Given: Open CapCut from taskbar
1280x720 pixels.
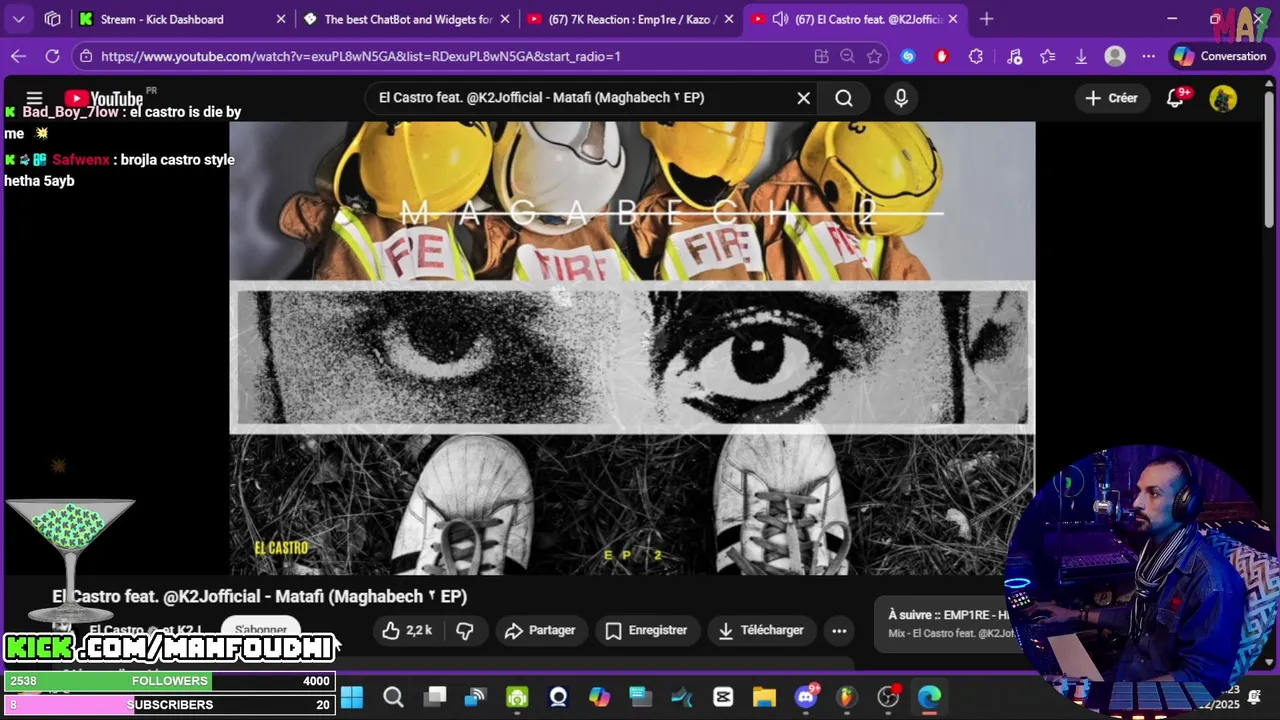Looking at the screenshot, I should 723,697.
